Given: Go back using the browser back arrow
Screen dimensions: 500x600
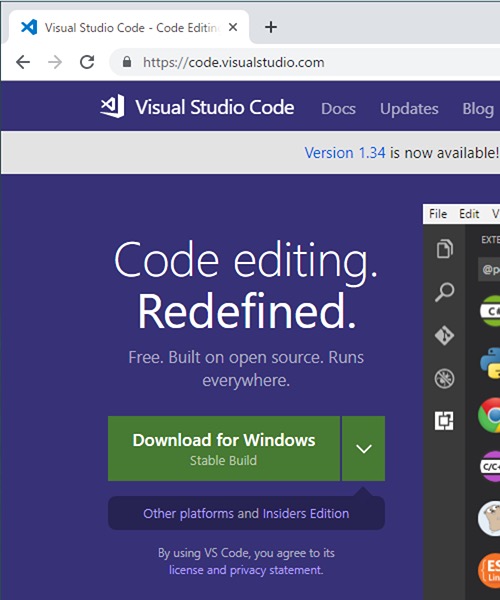Looking at the screenshot, I should (x=23, y=62).
